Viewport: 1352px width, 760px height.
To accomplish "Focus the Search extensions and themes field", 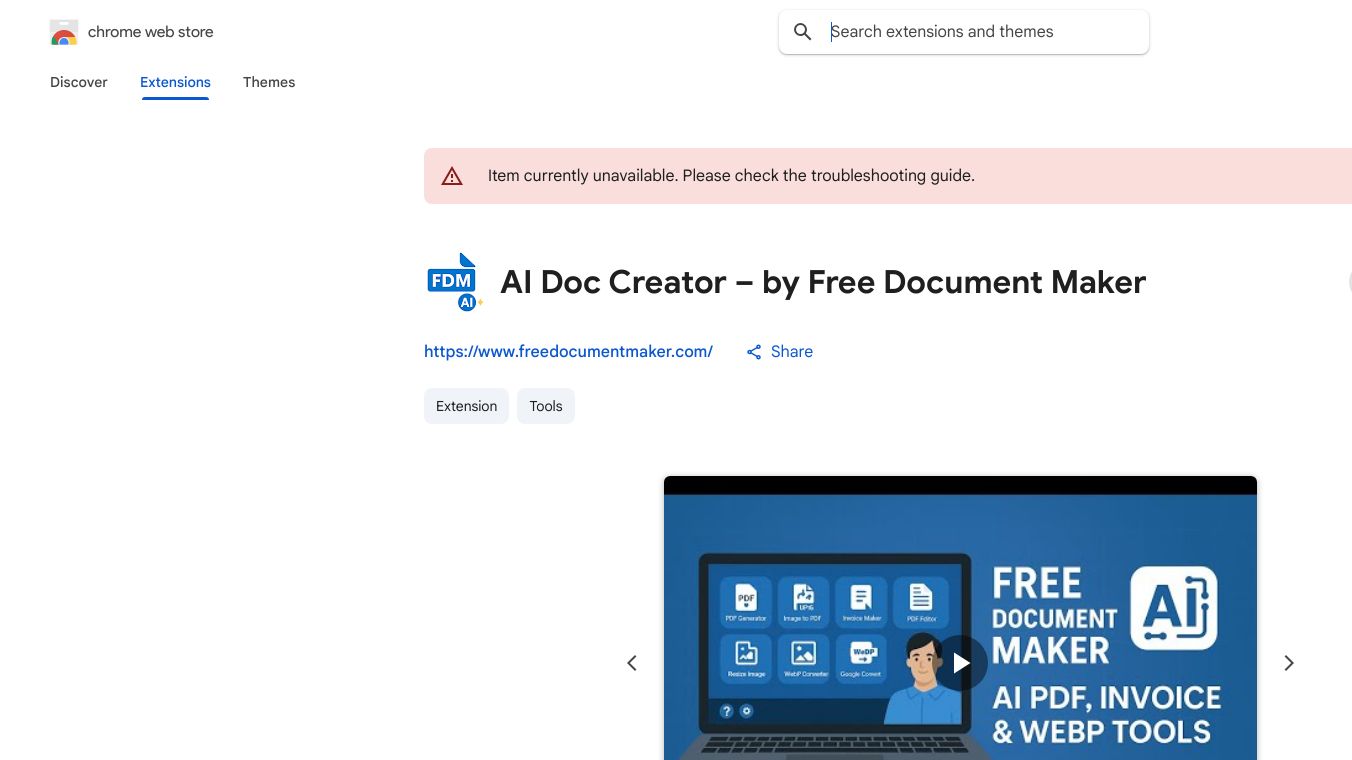I will pyautogui.click(x=964, y=32).
